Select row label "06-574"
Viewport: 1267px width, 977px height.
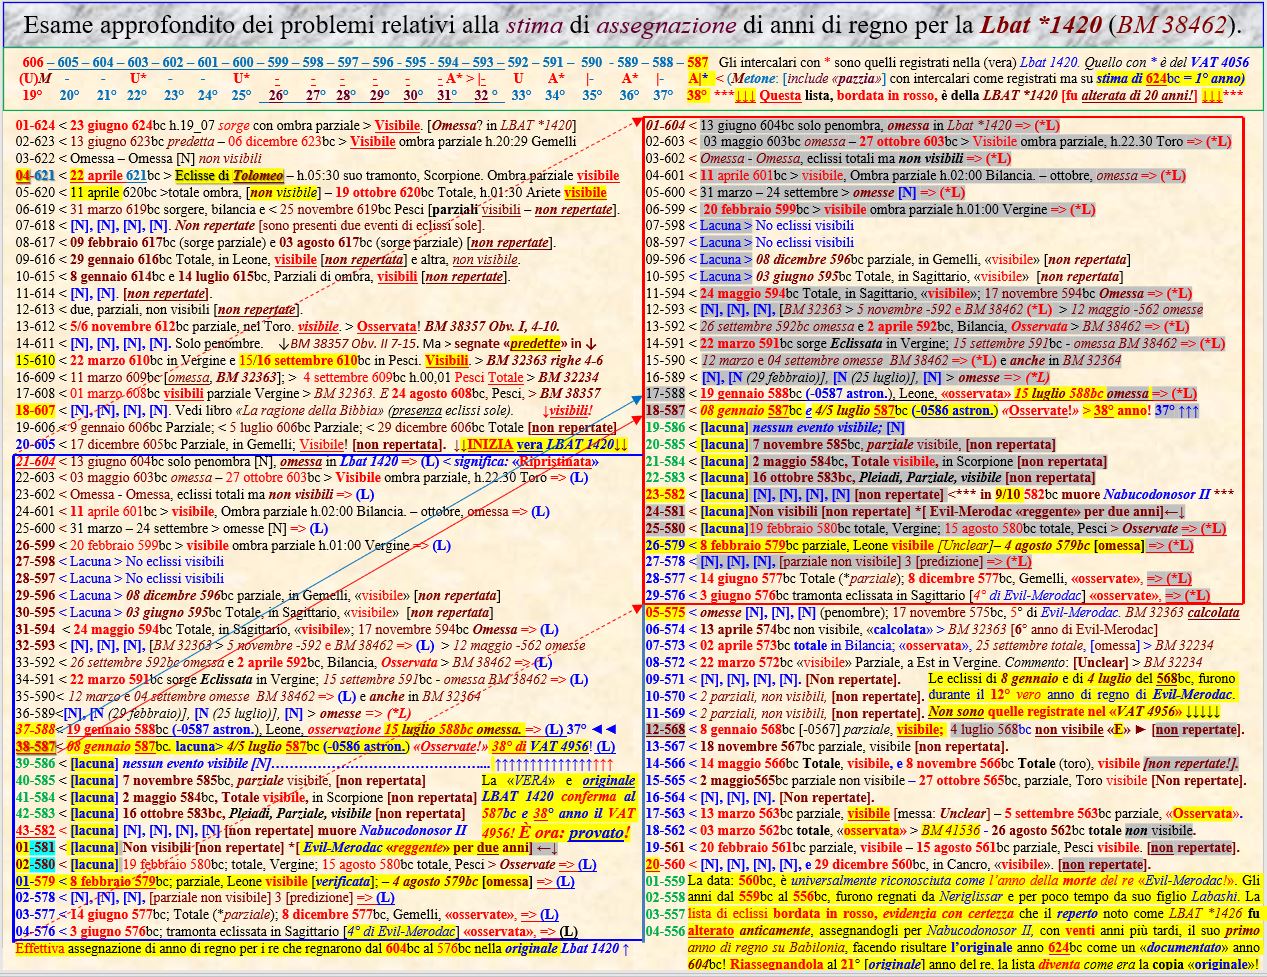click(x=666, y=629)
